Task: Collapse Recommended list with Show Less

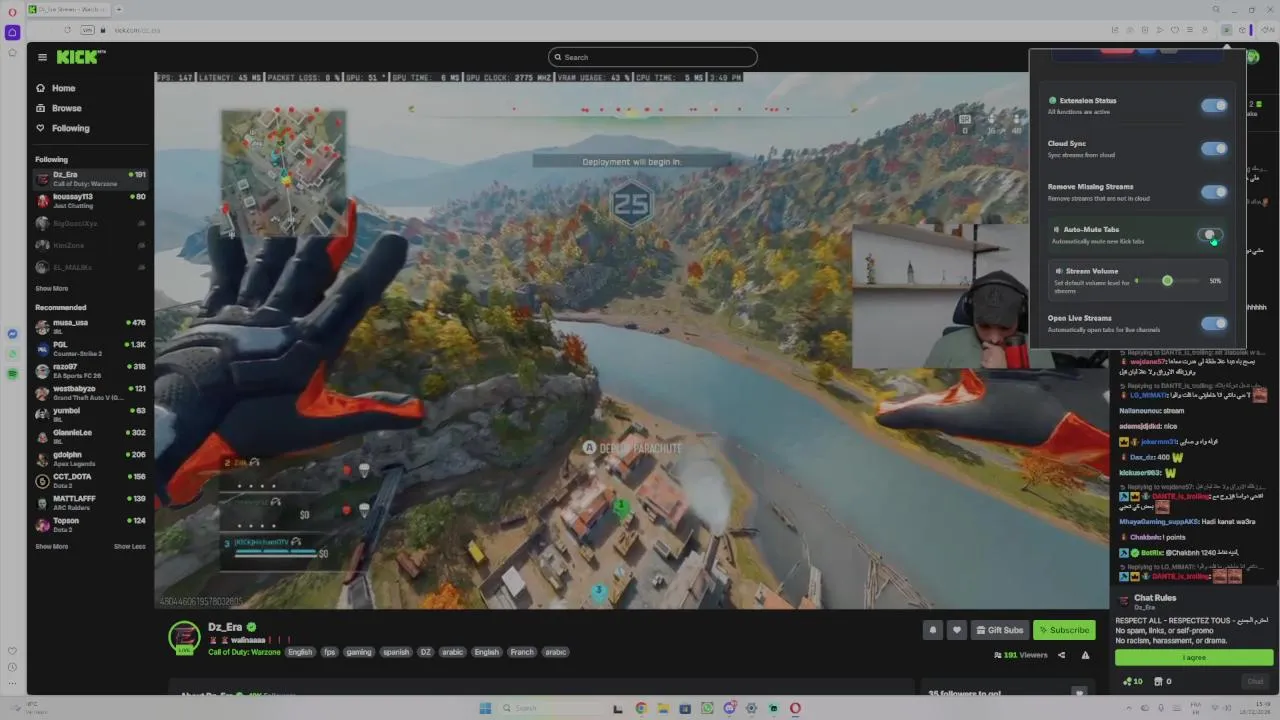Action: (x=129, y=546)
